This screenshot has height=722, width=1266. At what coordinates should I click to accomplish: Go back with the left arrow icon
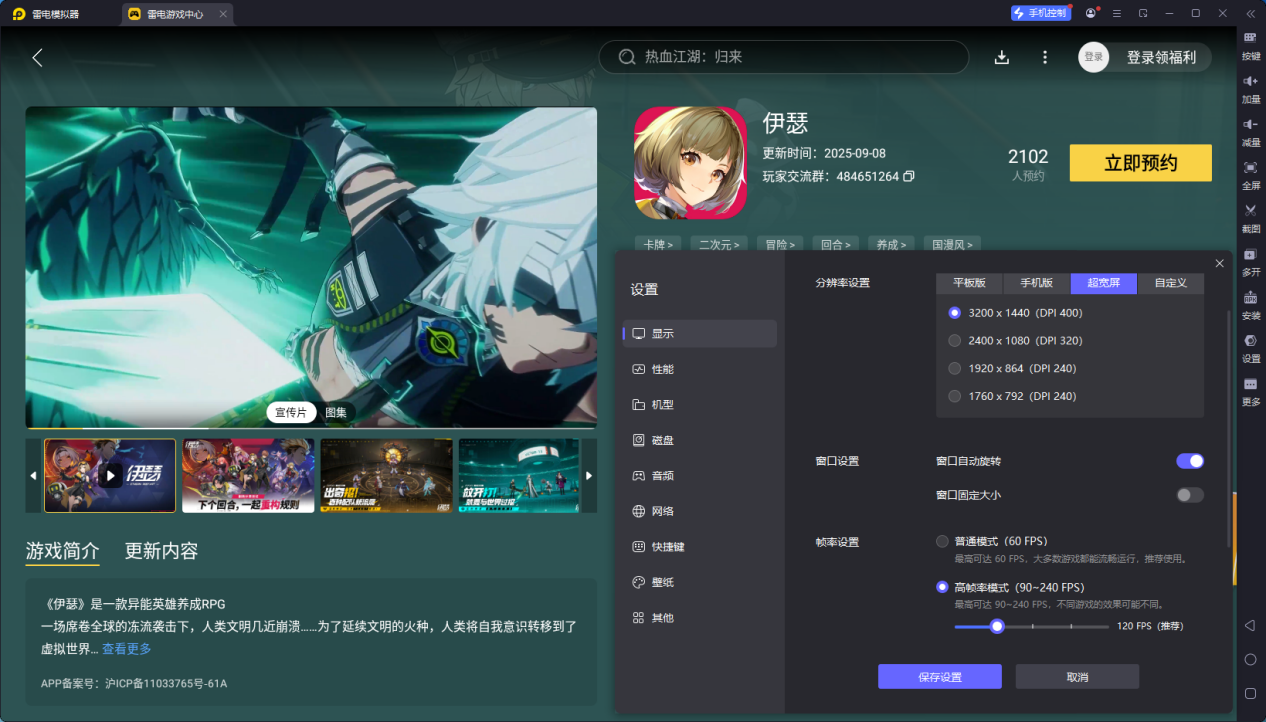click(37, 57)
